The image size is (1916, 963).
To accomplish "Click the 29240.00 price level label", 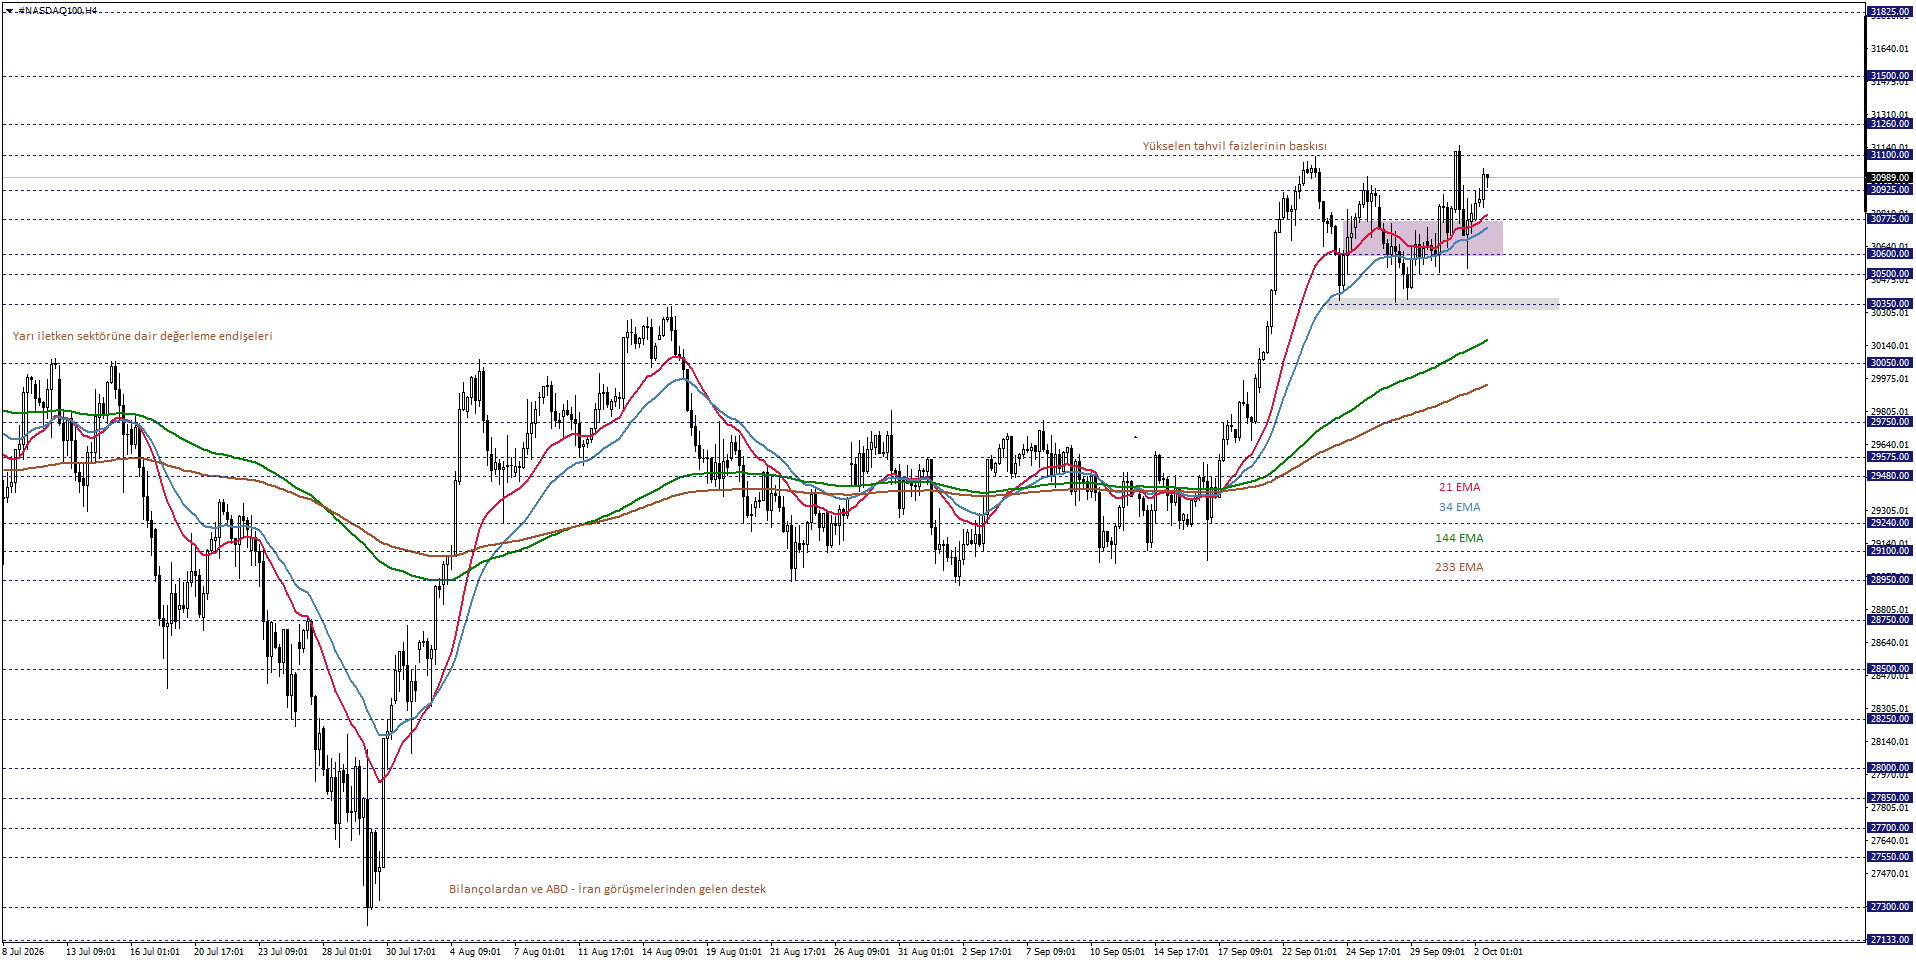I will pyautogui.click(x=1890, y=523).
